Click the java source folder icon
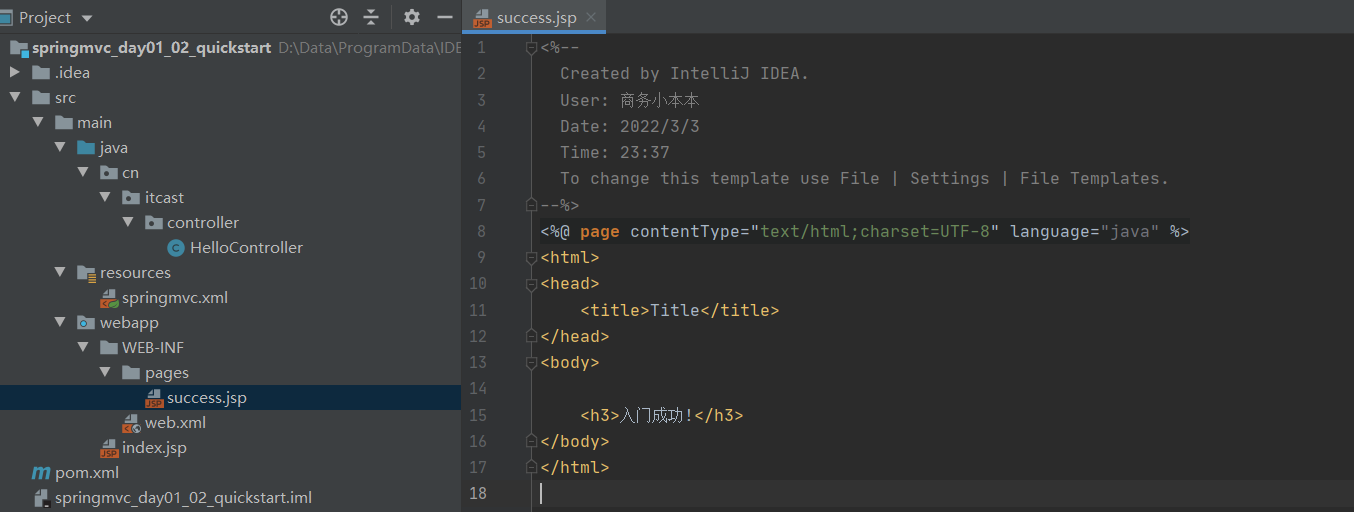The width and height of the screenshot is (1354, 512). 86,147
